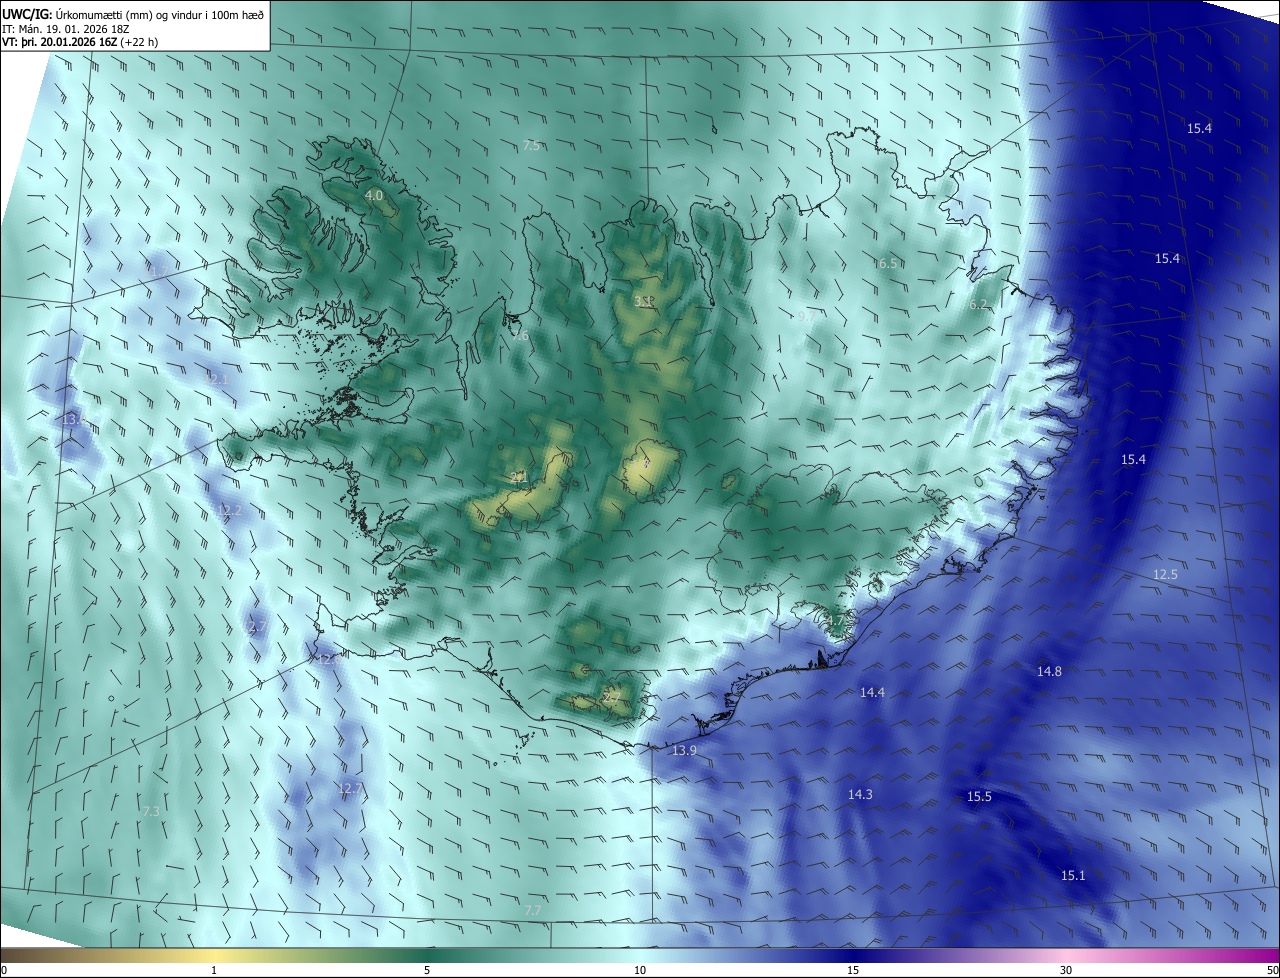Click the 6.2 value near the east coast
1280x978 pixels.
point(978,305)
